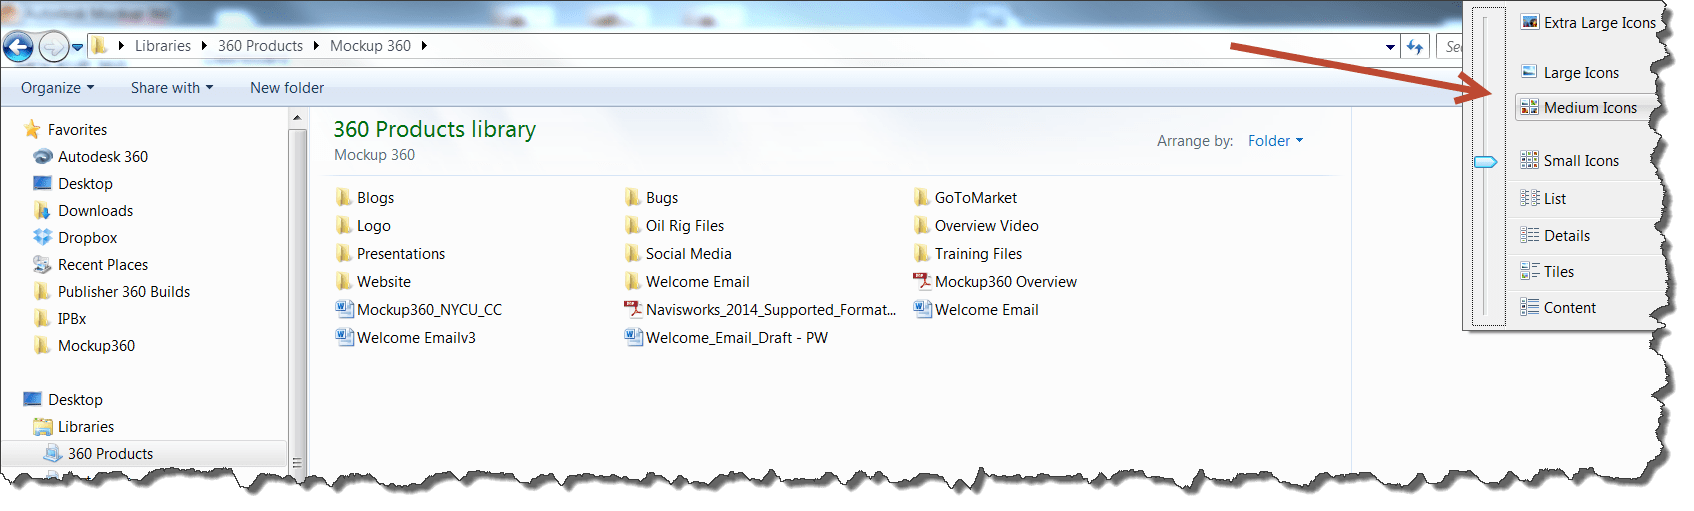Open the Logo folder
The height and width of the screenshot is (511, 1694).
[363, 225]
